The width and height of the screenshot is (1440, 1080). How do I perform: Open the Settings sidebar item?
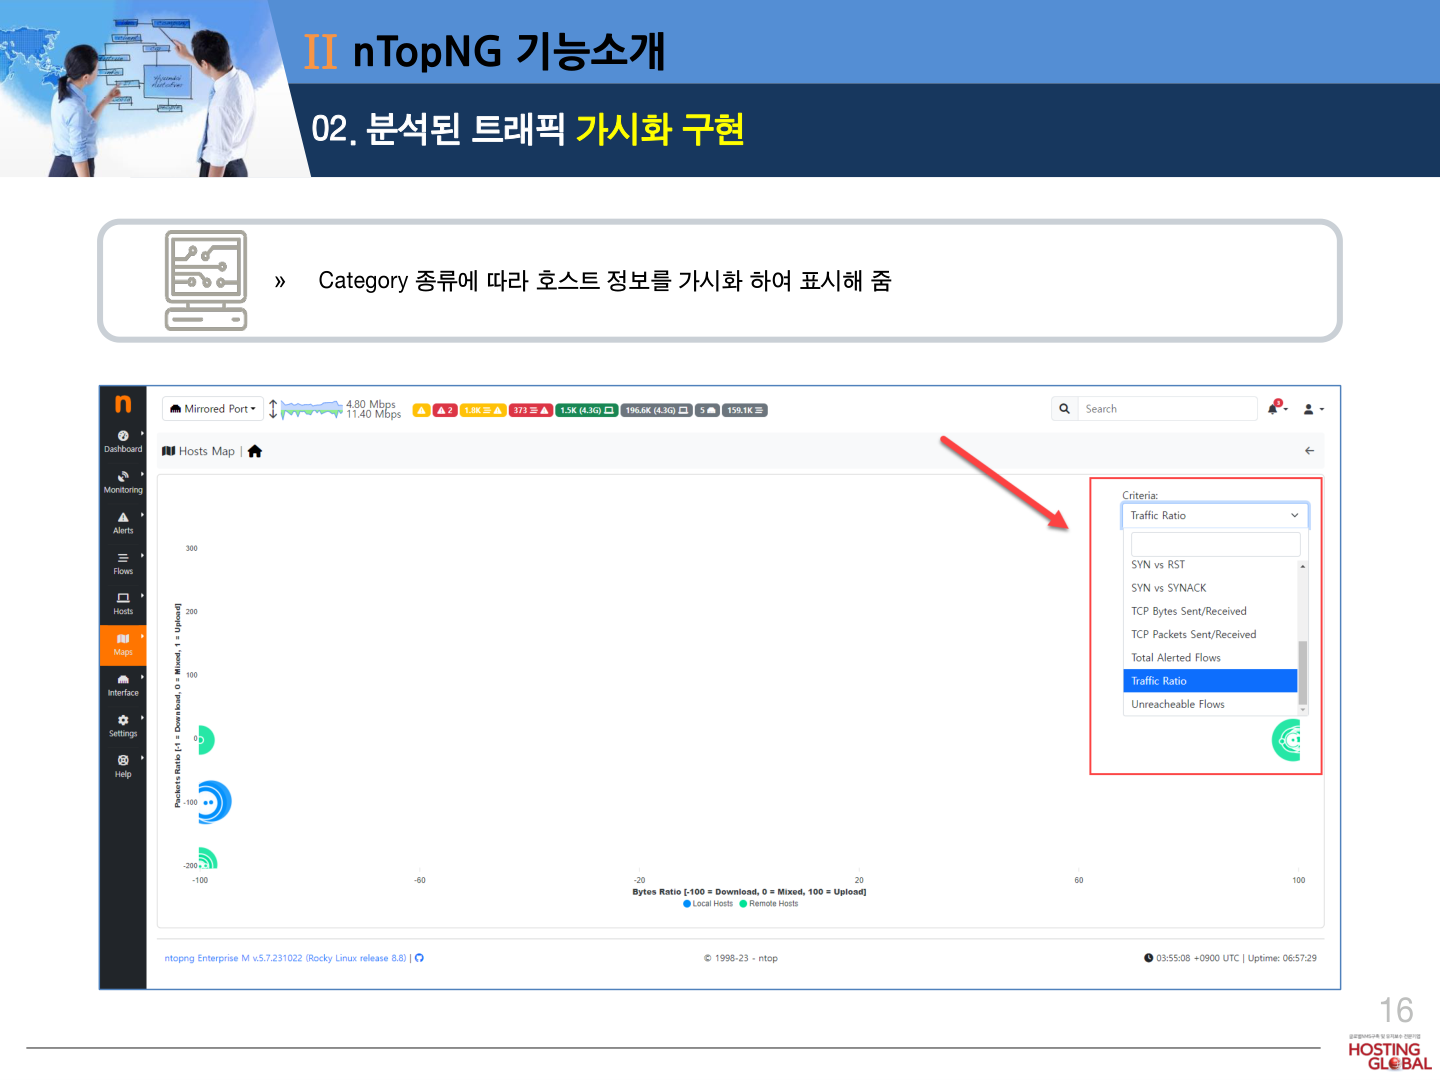click(123, 726)
